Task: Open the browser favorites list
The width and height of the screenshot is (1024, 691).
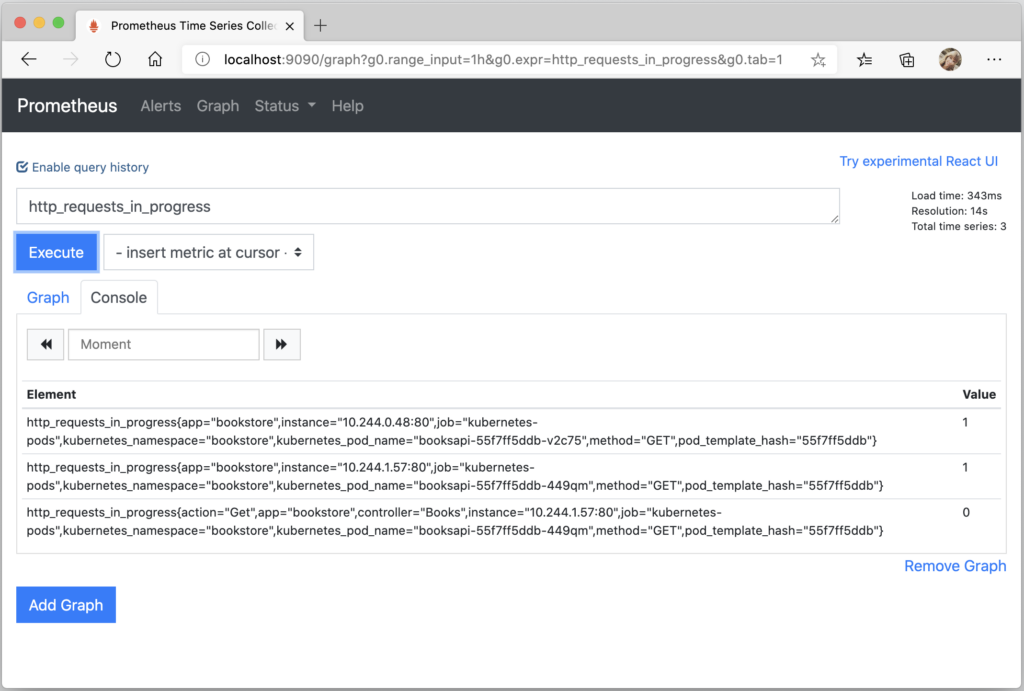Action: point(864,60)
